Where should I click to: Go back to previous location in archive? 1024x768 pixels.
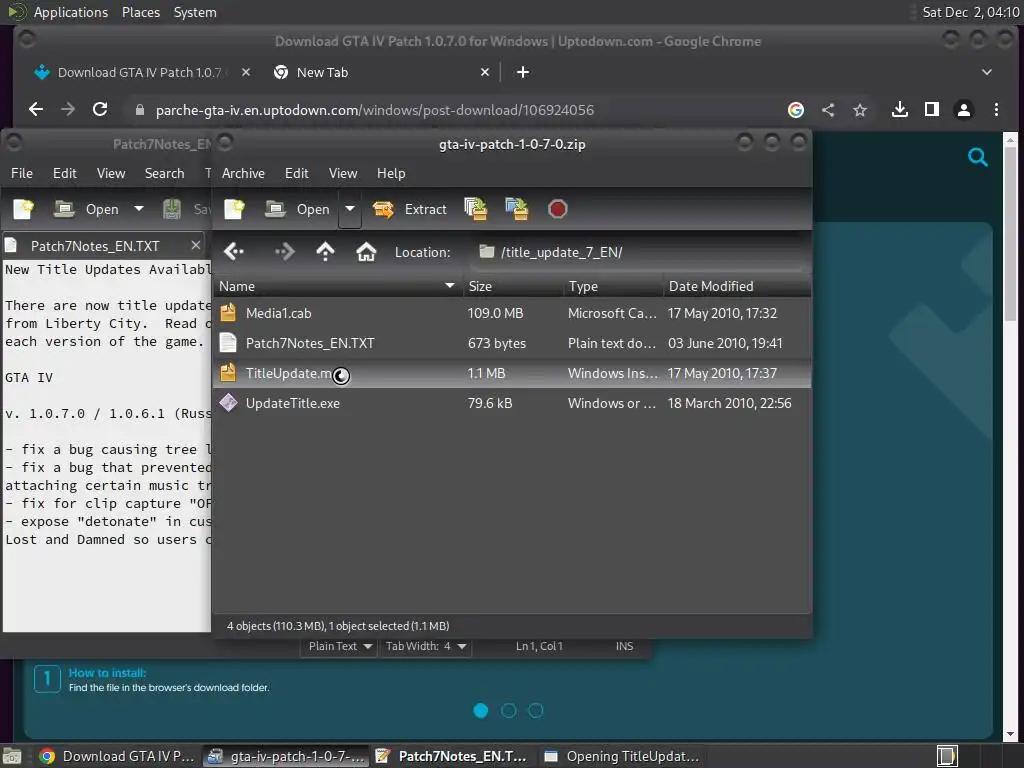click(x=233, y=251)
